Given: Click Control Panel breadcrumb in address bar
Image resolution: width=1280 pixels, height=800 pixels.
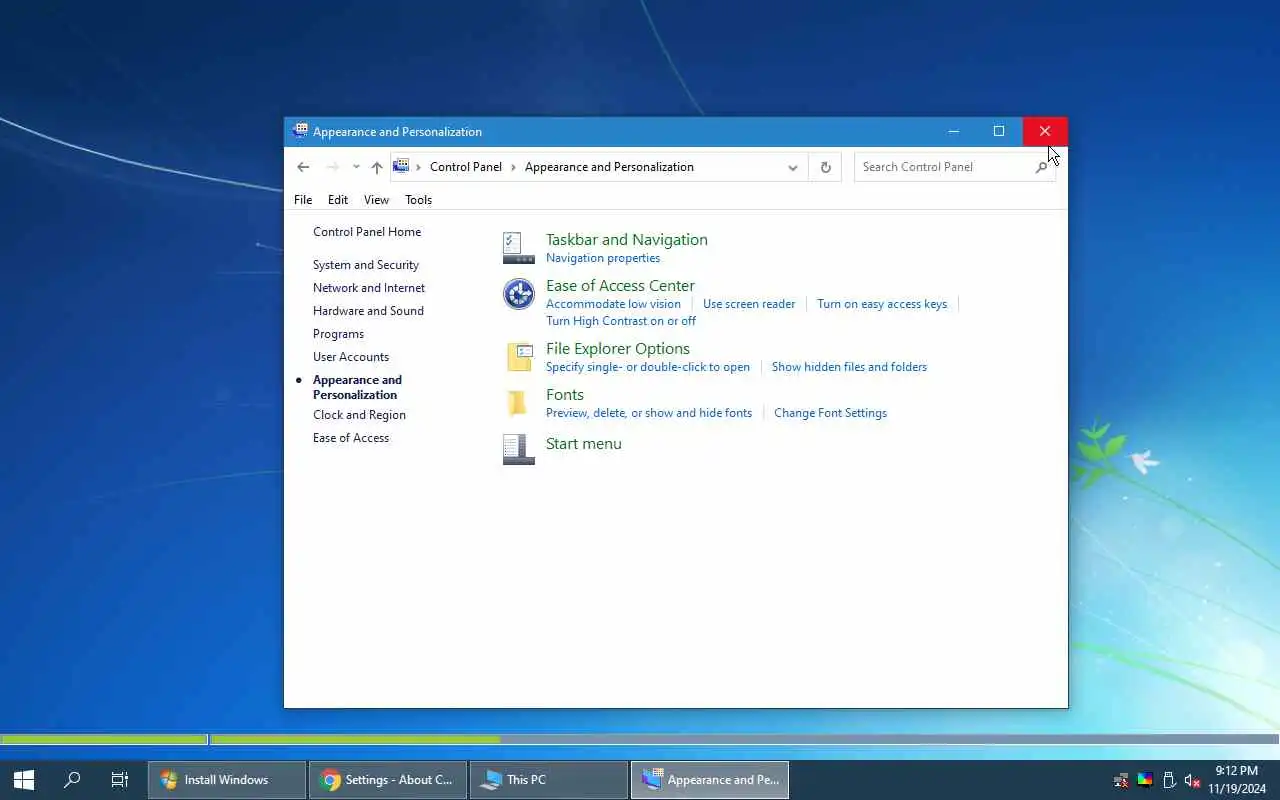Looking at the screenshot, I should click(x=466, y=167).
